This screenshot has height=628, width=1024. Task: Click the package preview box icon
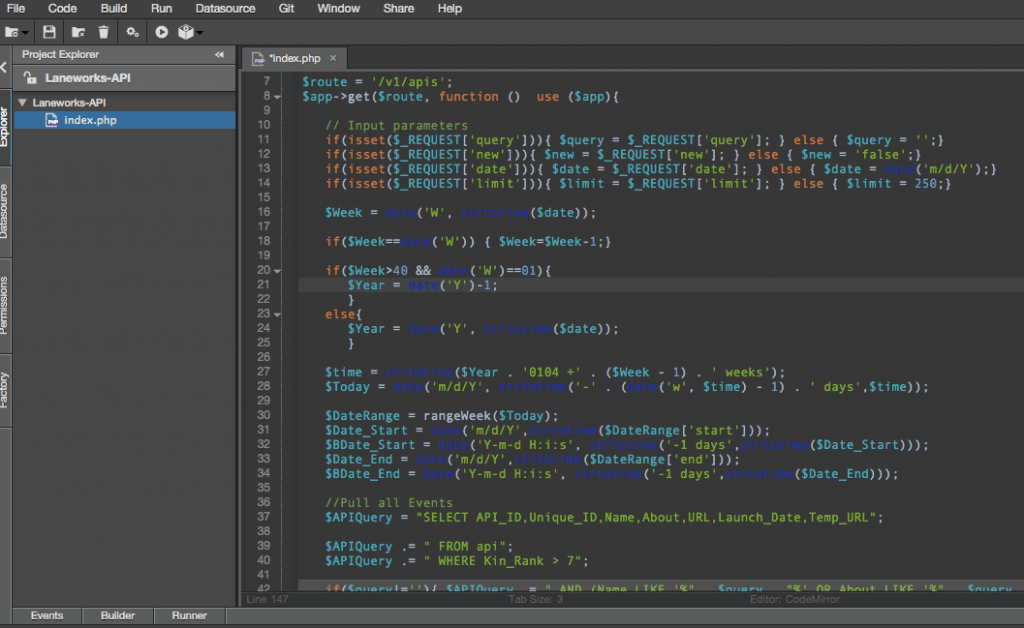pyautogui.click(x=186, y=32)
